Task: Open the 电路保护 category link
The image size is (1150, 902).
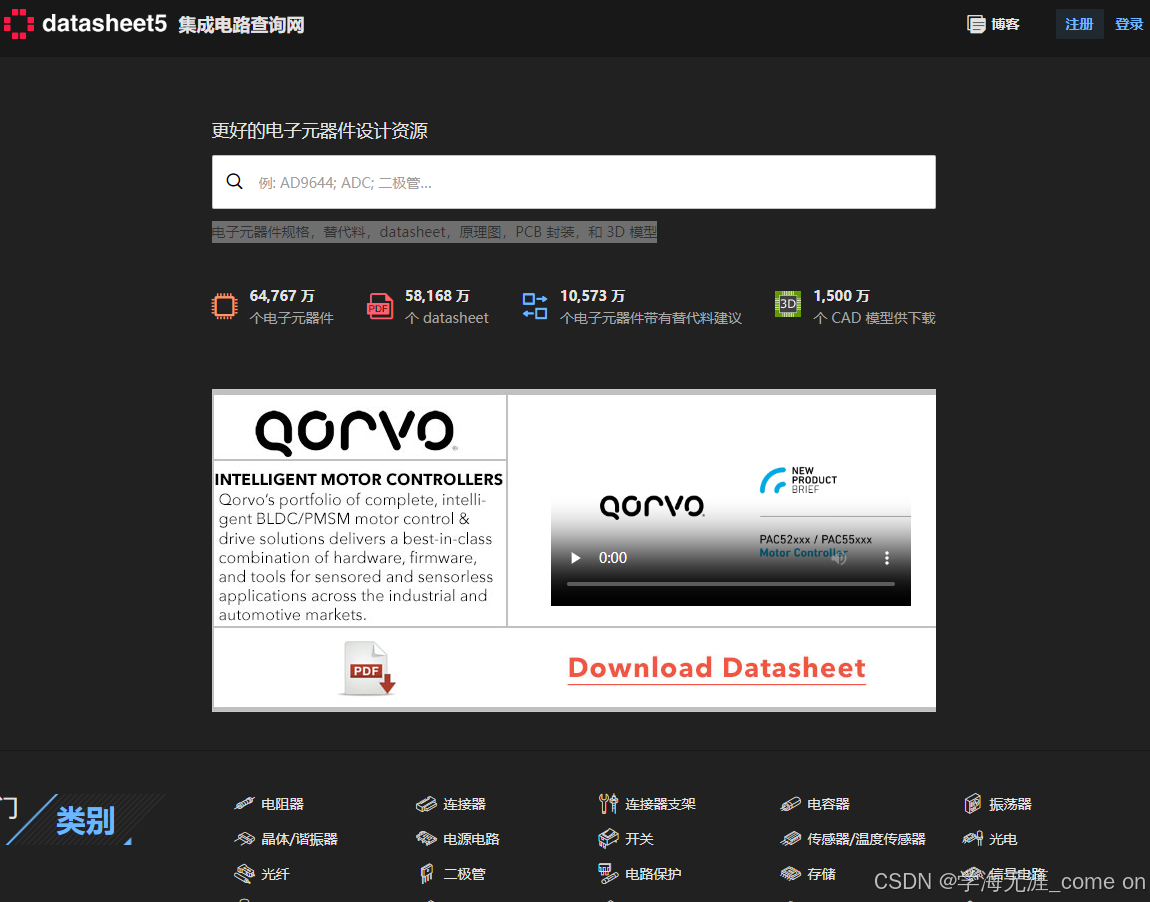Action: click(x=653, y=874)
